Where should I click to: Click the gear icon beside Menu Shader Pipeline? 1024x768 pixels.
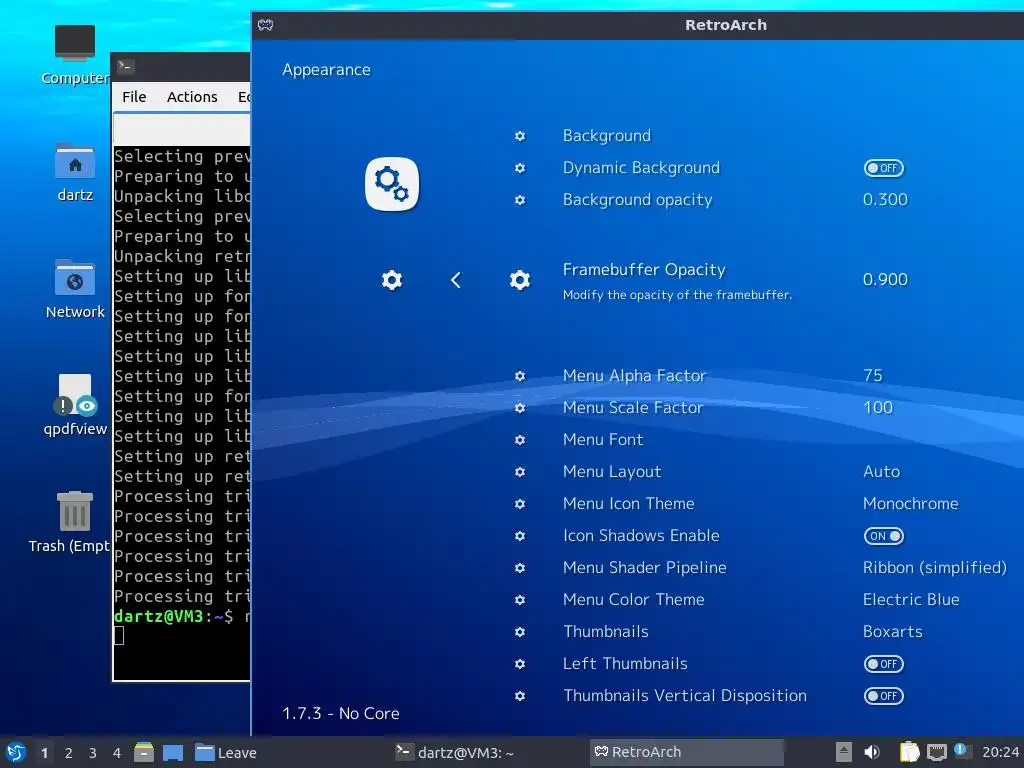520,568
